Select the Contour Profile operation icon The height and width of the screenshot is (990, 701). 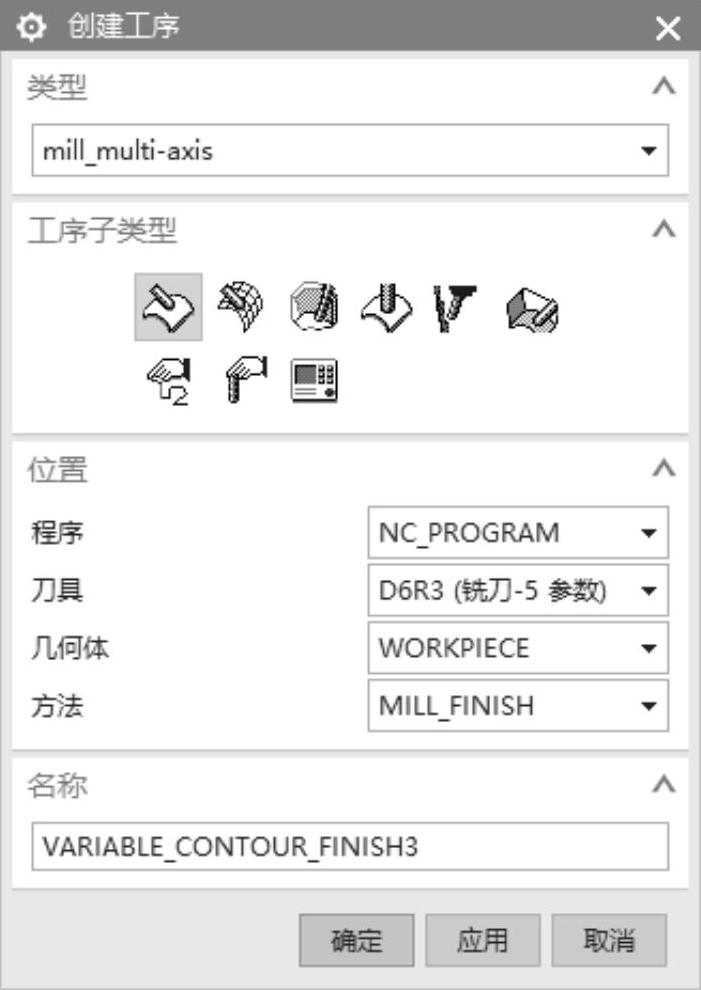click(314, 307)
